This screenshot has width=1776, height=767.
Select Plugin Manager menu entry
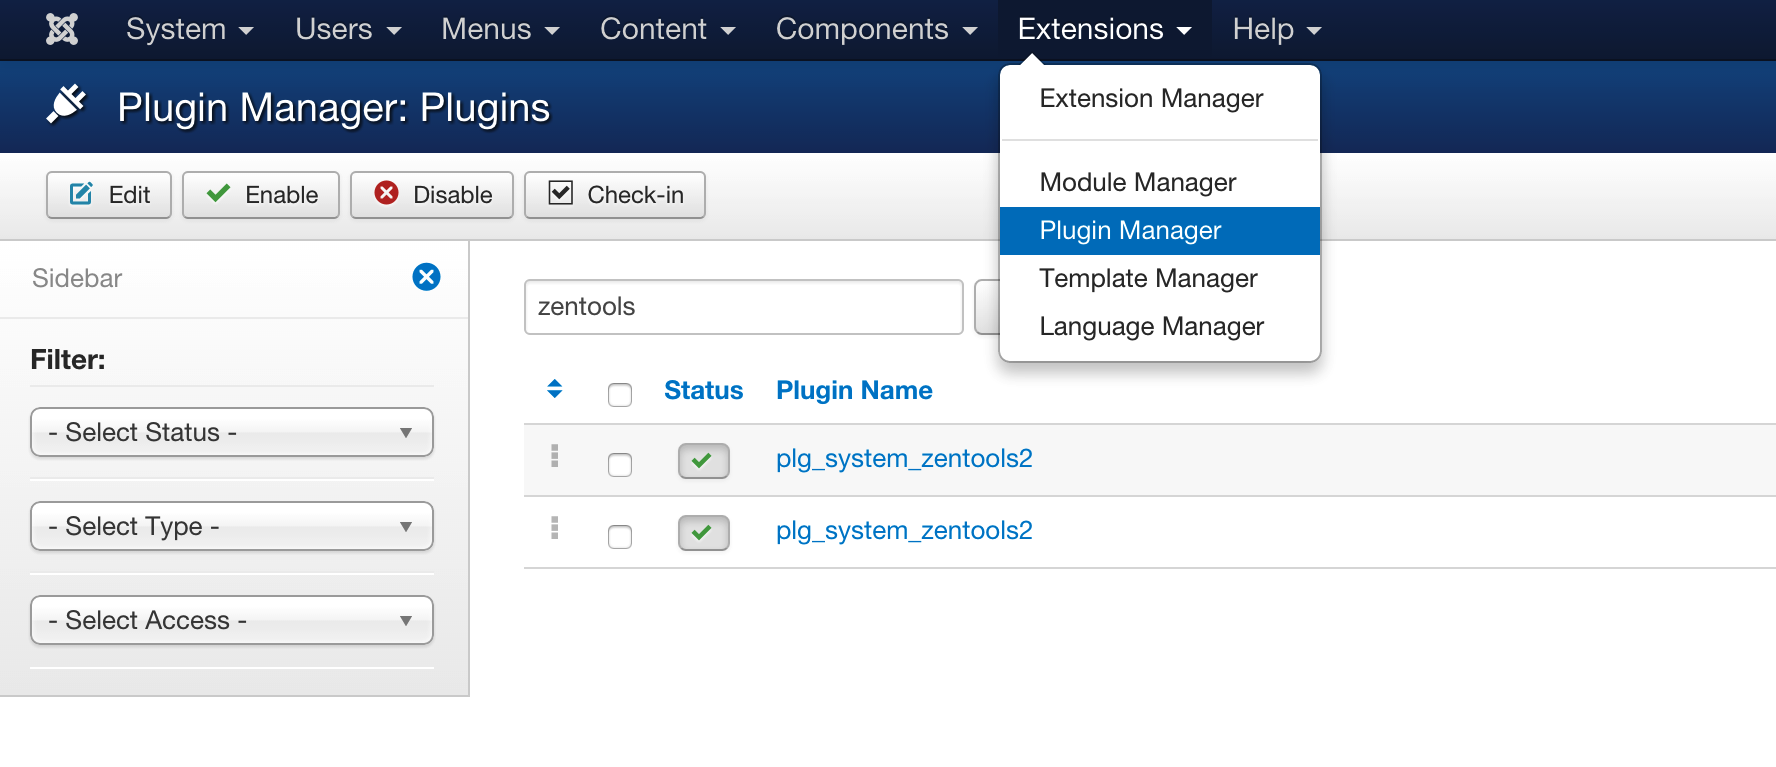pyautogui.click(x=1160, y=230)
